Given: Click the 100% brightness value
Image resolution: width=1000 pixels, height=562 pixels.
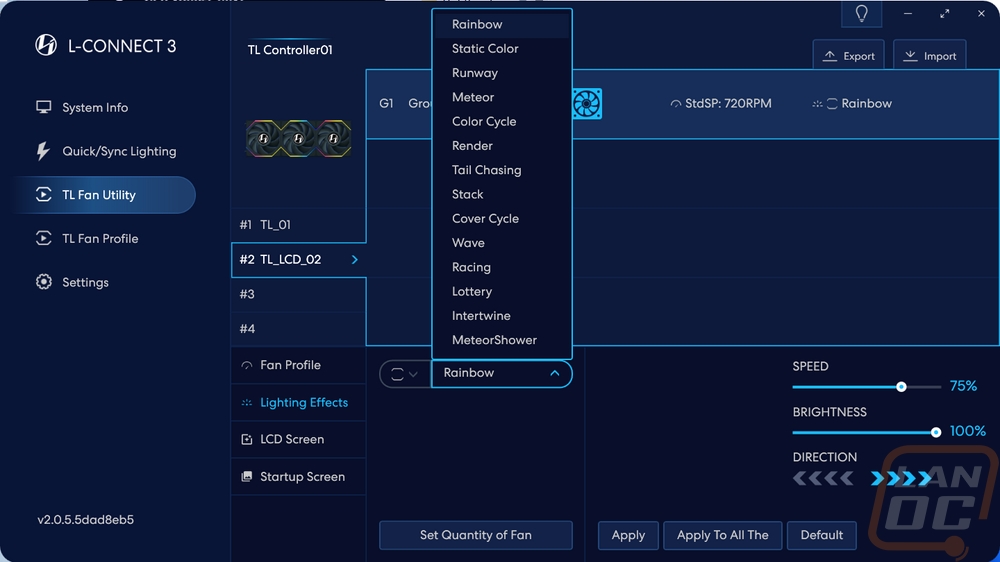Looking at the screenshot, I should (967, 431).
